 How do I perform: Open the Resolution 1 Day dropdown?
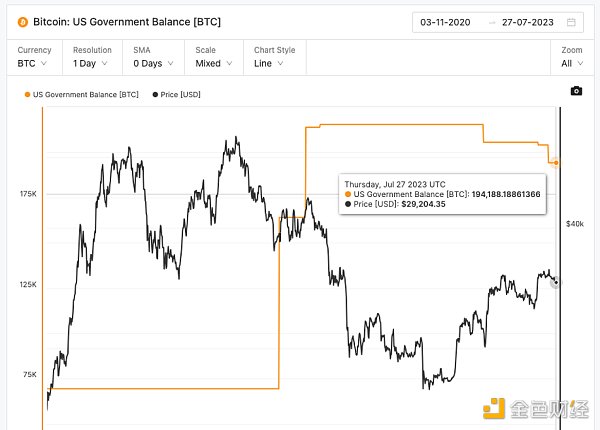pos(96,63)
